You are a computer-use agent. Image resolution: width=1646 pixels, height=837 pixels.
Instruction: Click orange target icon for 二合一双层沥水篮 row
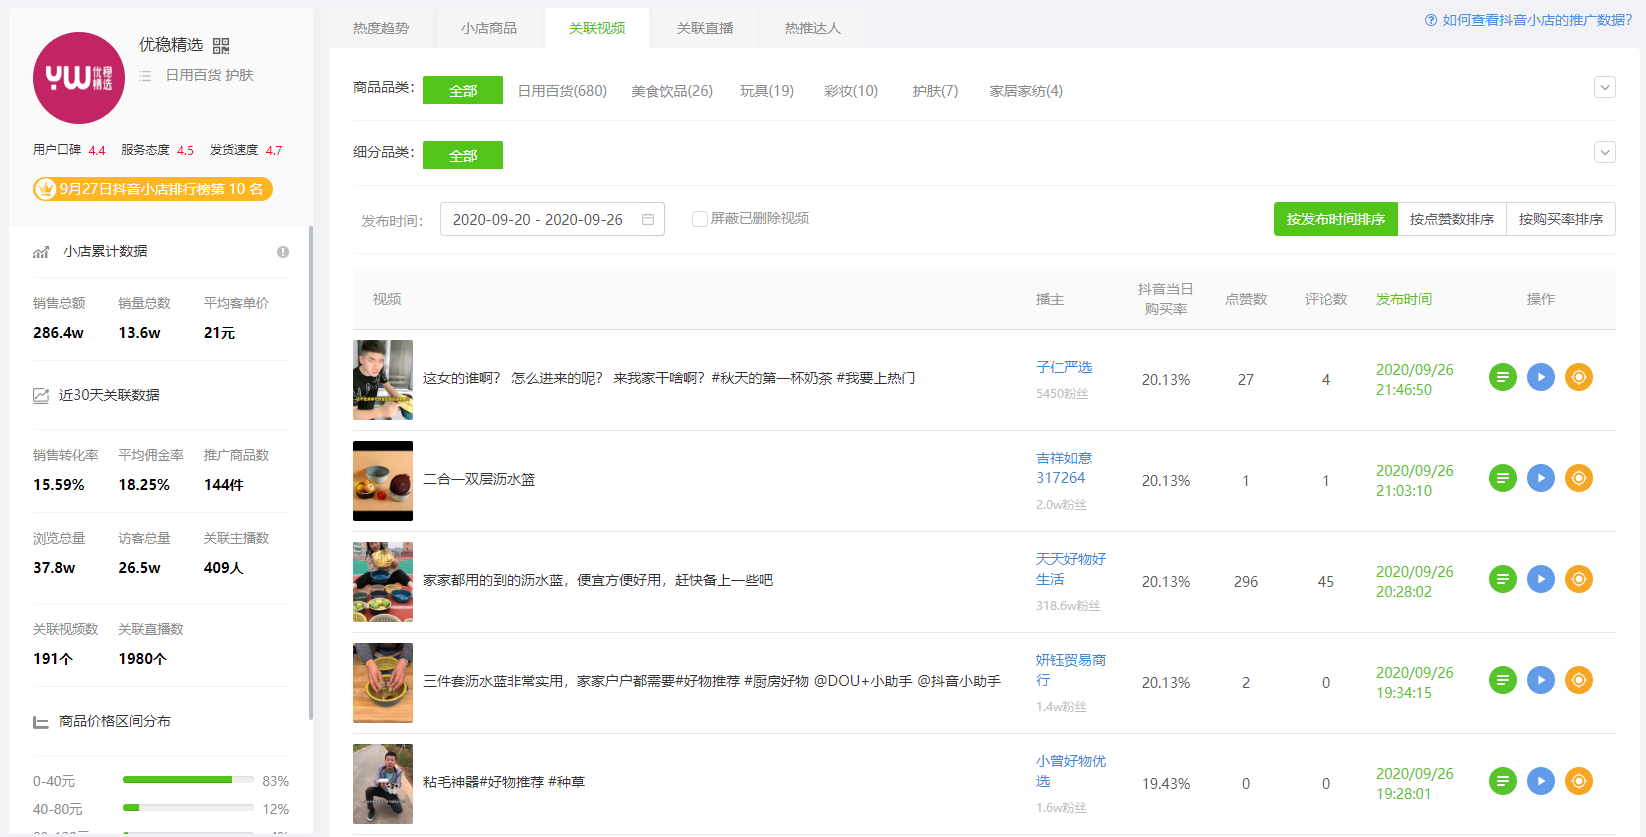click(1579, 478)
